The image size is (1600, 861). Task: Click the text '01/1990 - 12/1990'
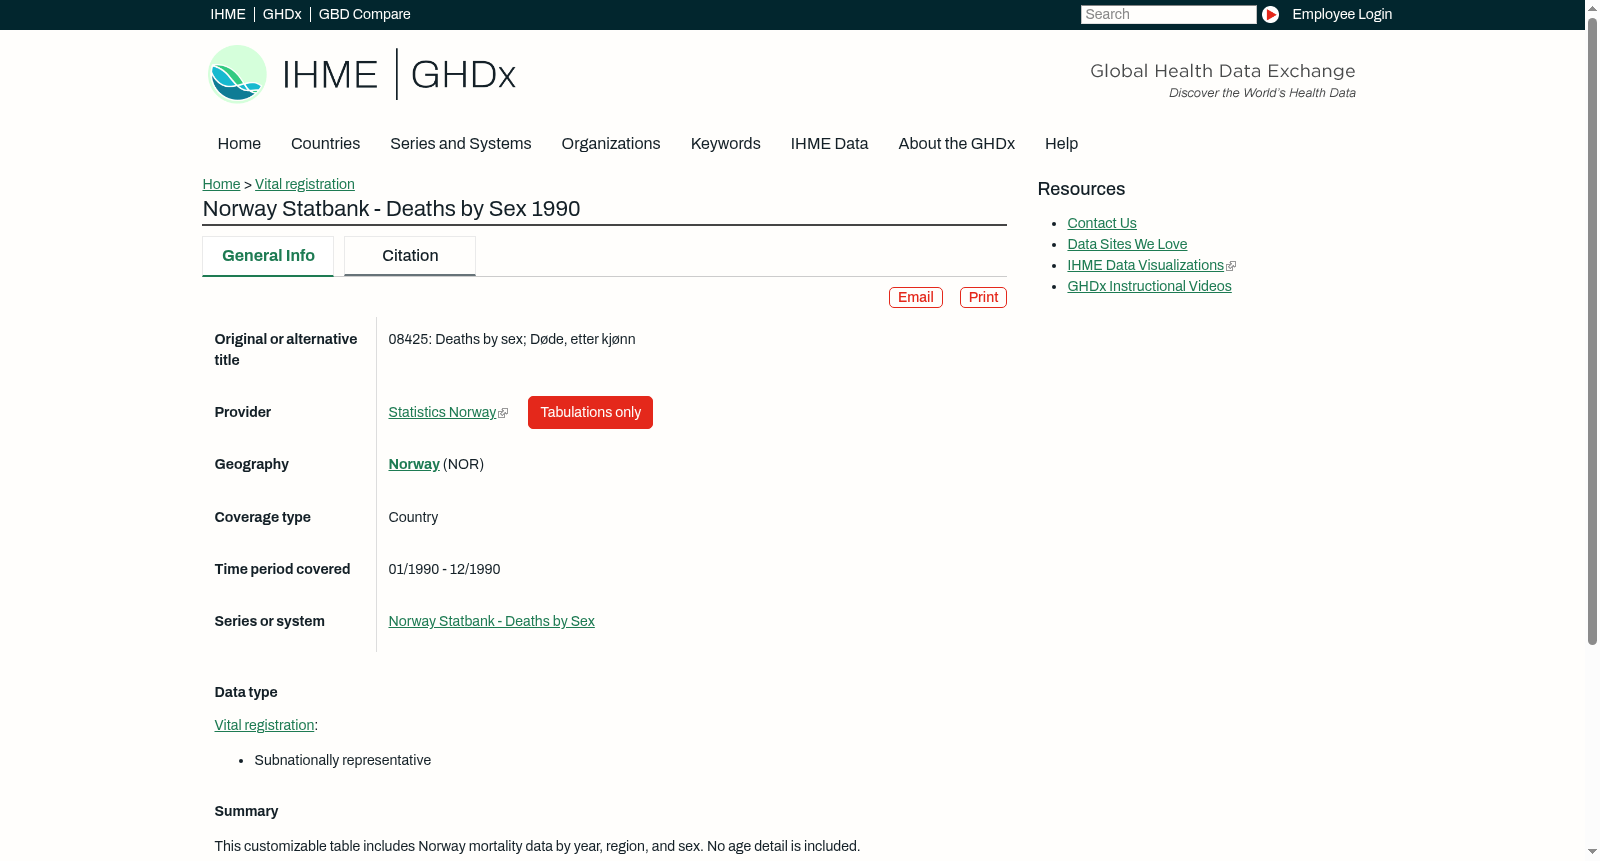tap(444, 569)
